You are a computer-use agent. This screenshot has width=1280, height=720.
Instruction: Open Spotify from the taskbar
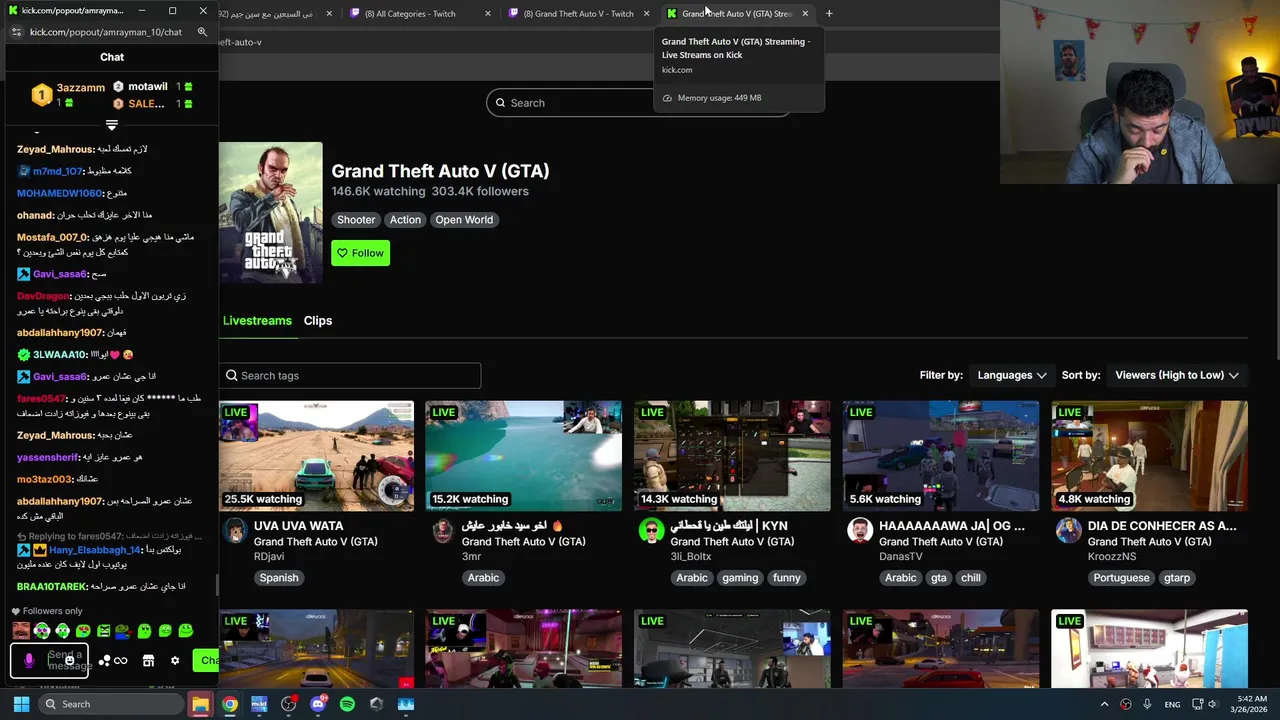click(x=347, y=704)
